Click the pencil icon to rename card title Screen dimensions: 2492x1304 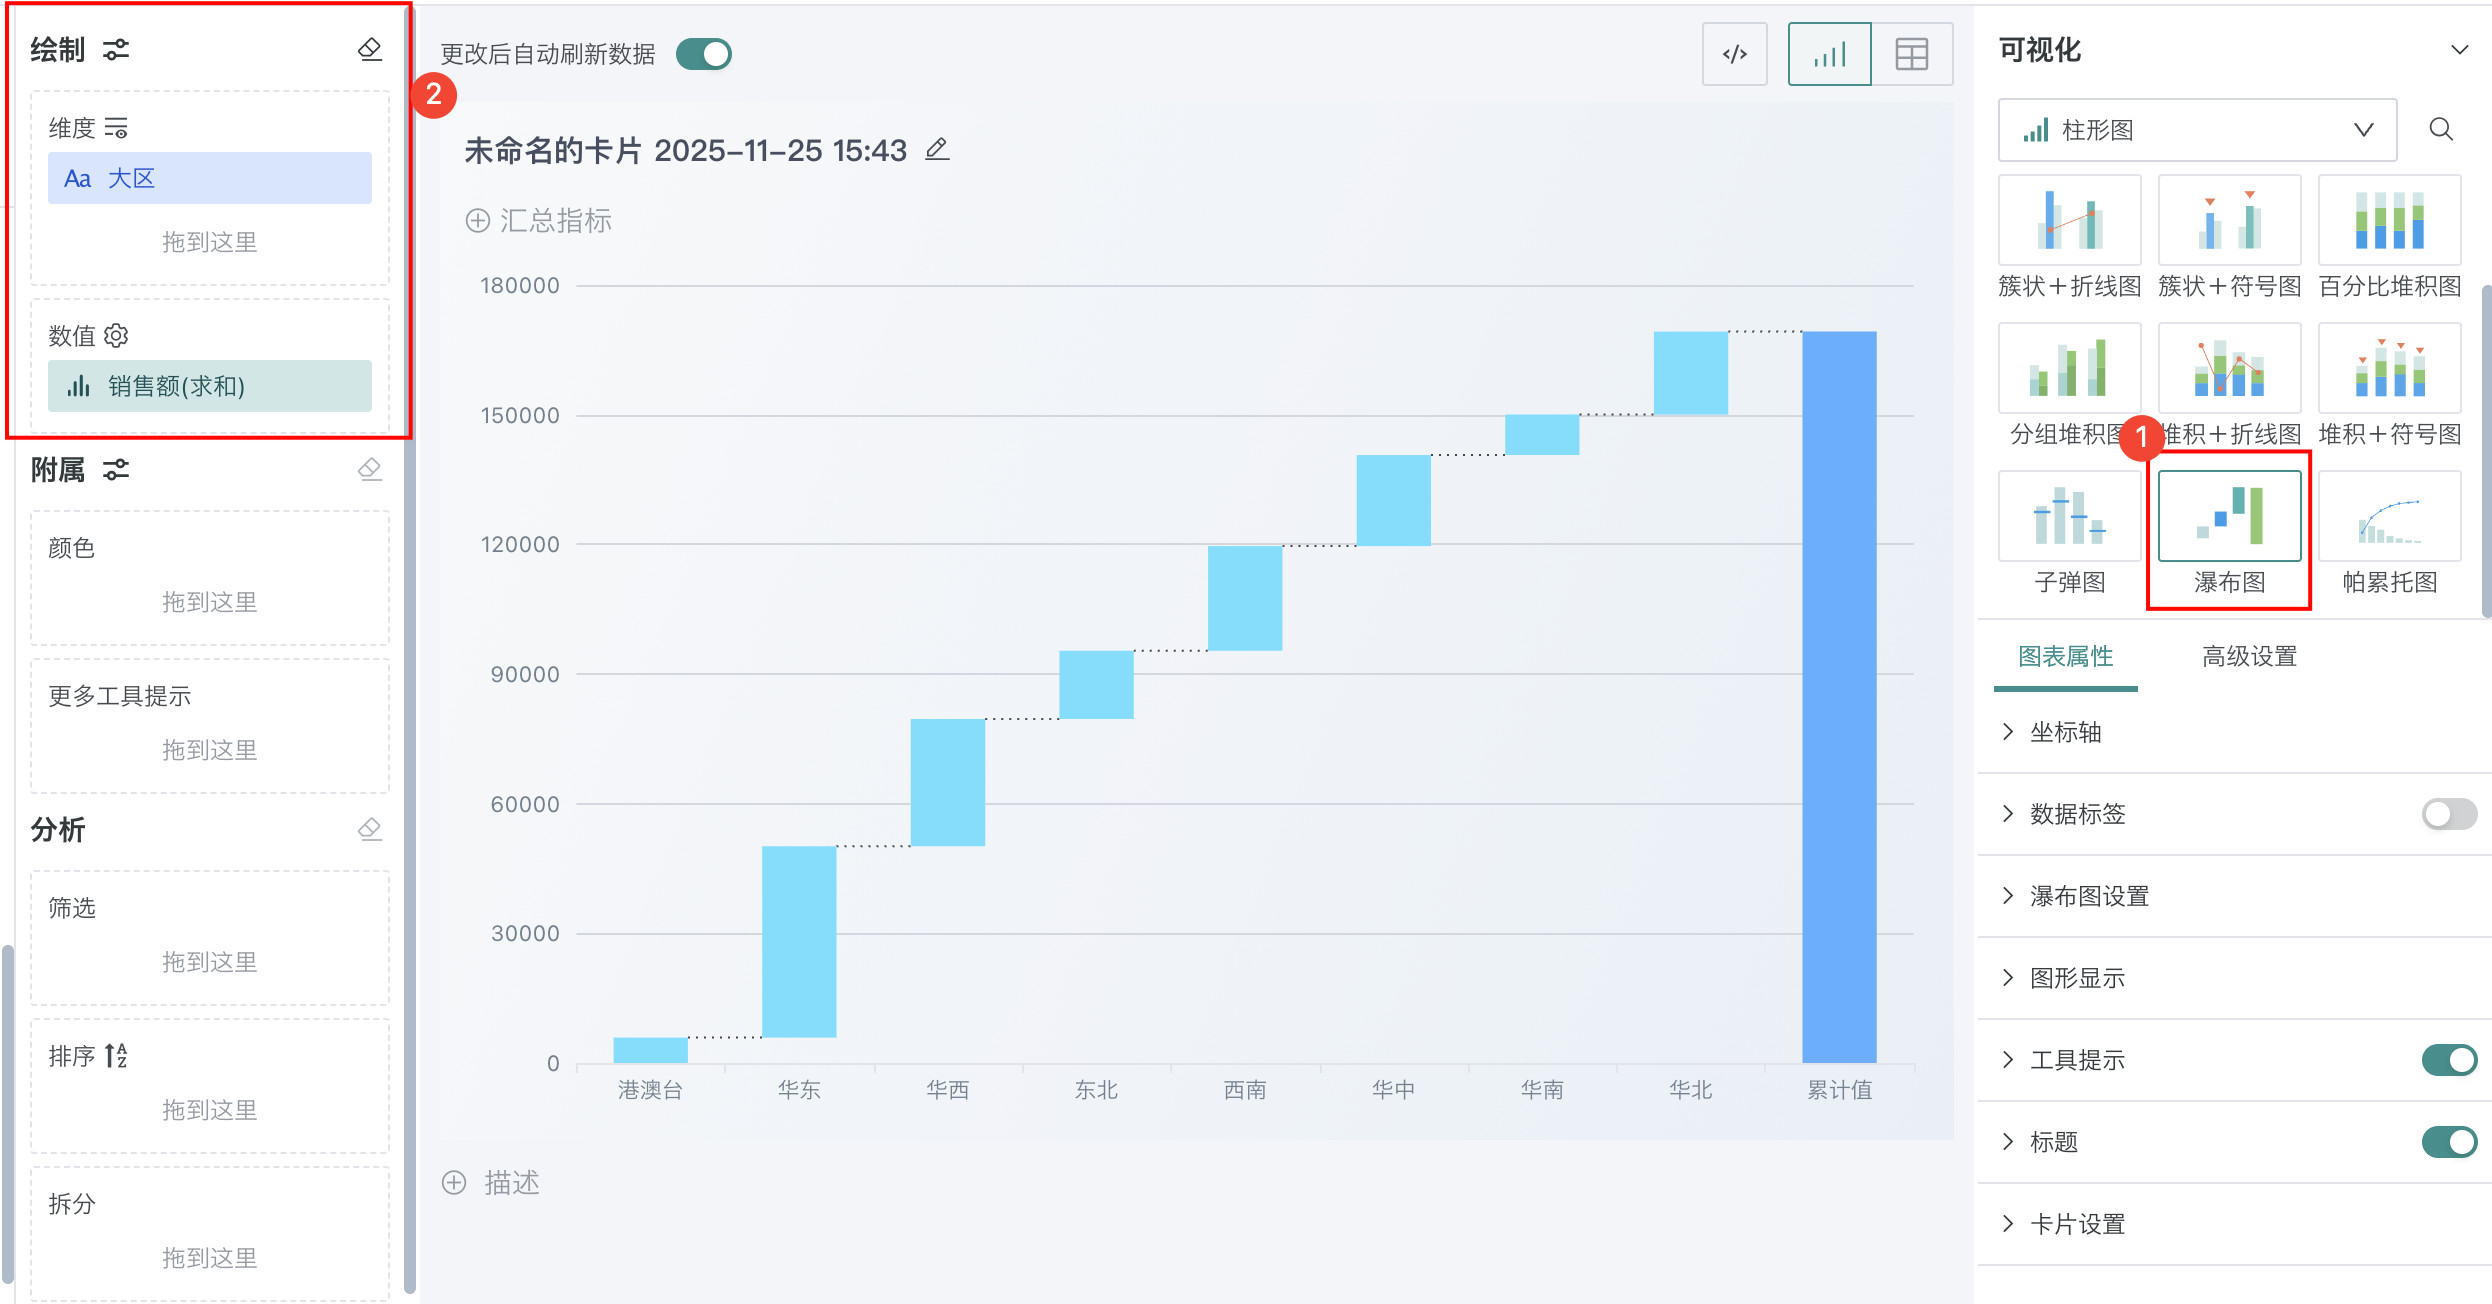(x=937, y=150)
